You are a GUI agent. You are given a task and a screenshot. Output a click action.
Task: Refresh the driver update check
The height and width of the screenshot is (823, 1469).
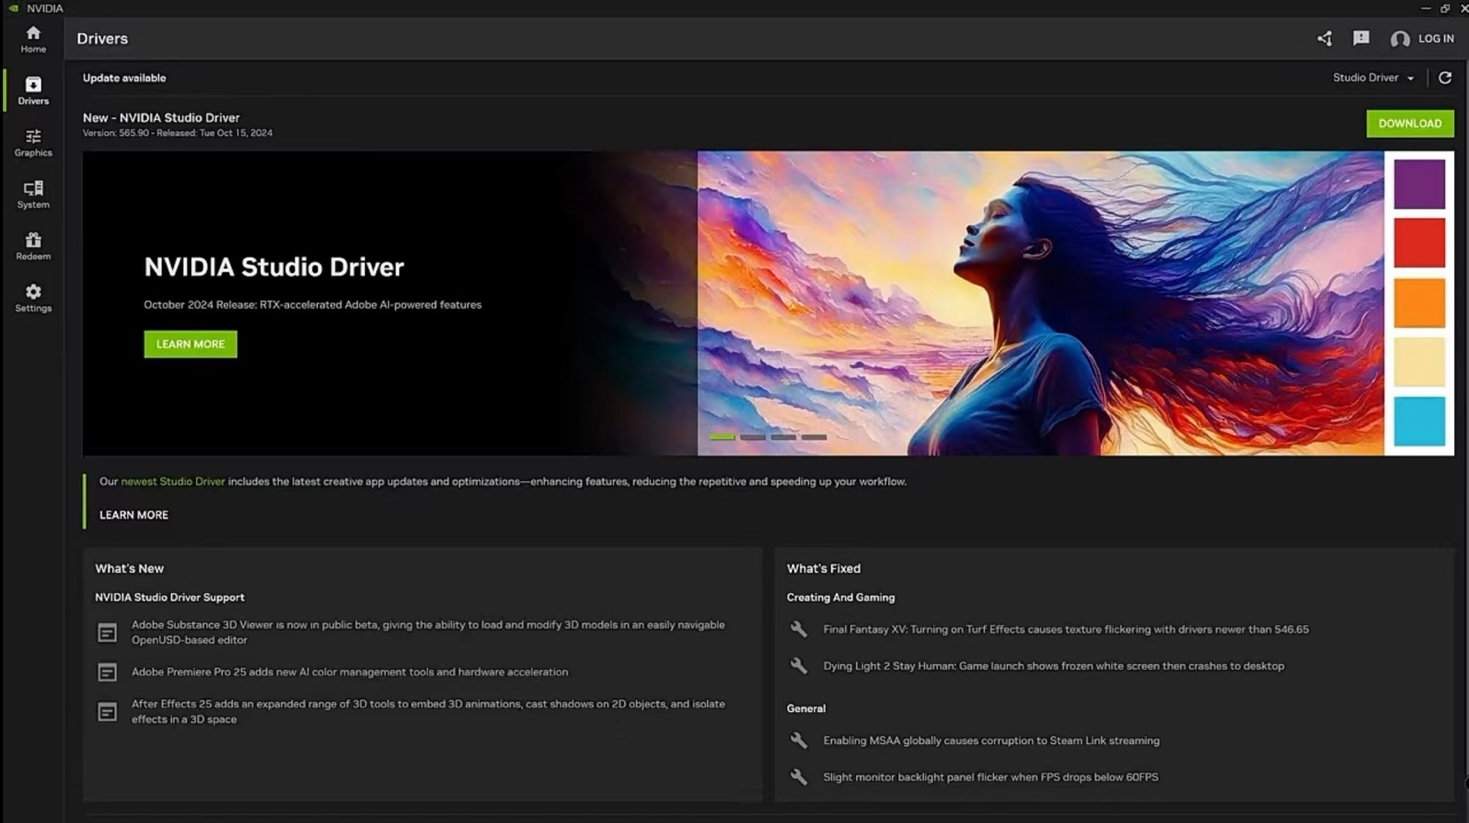point(1444,77)
